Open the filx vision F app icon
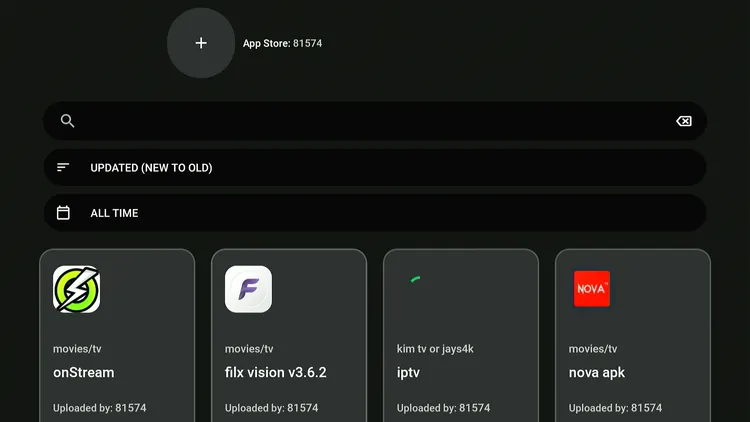750x422 pixels. click(x=248, y=289)
